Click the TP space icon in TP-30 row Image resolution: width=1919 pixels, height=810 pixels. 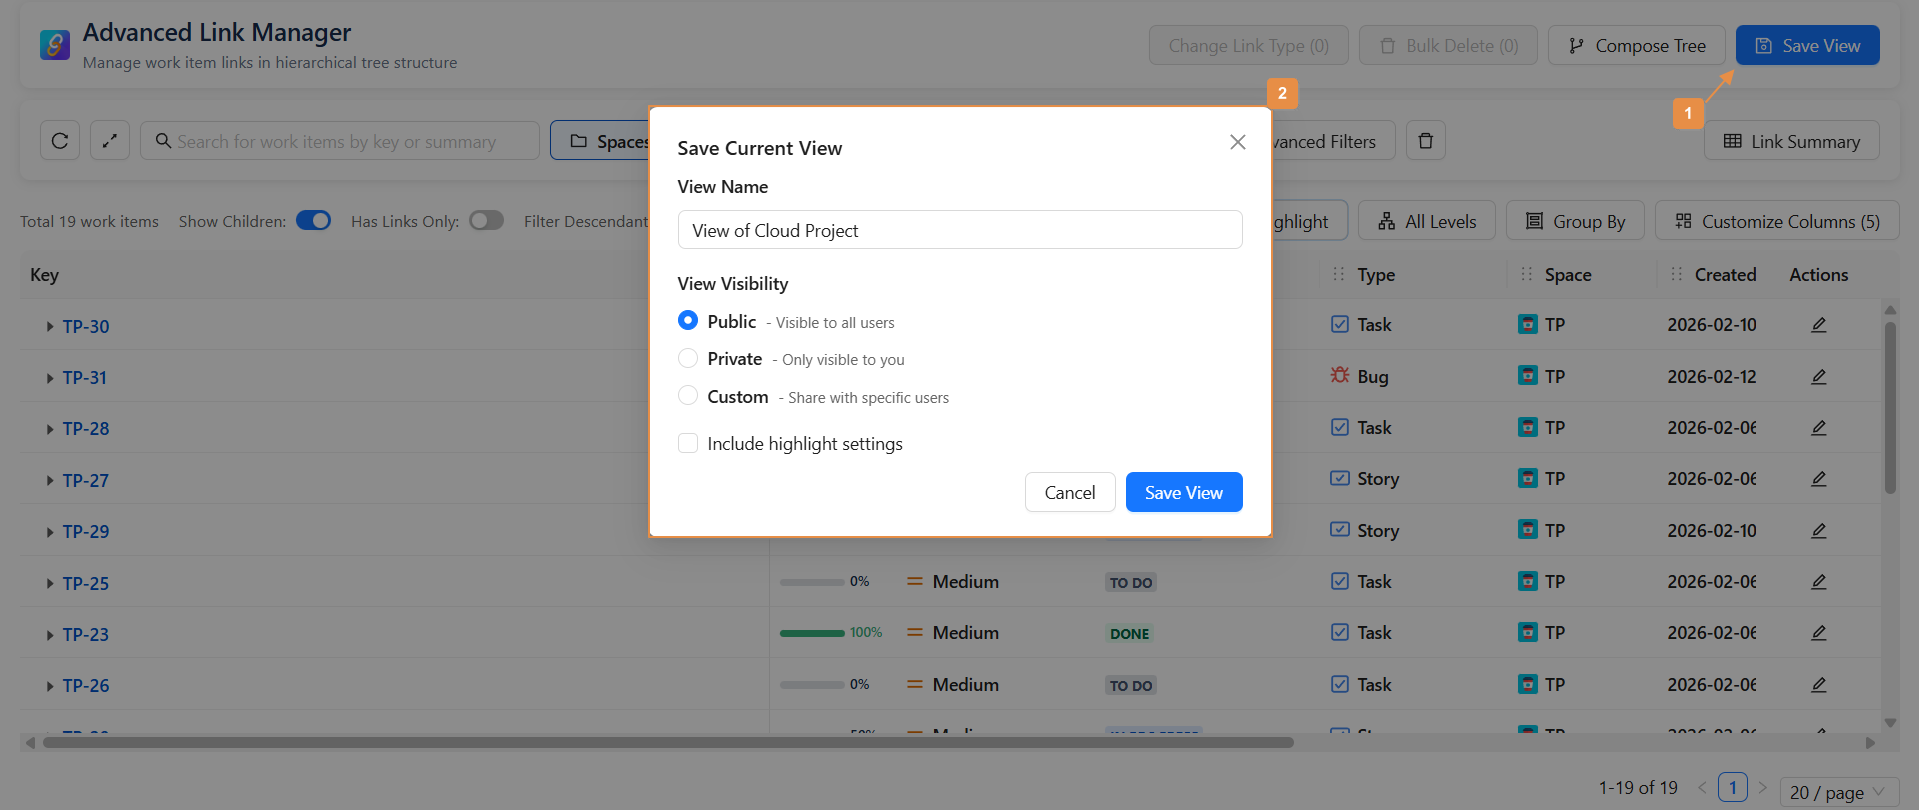point(1528,324)
